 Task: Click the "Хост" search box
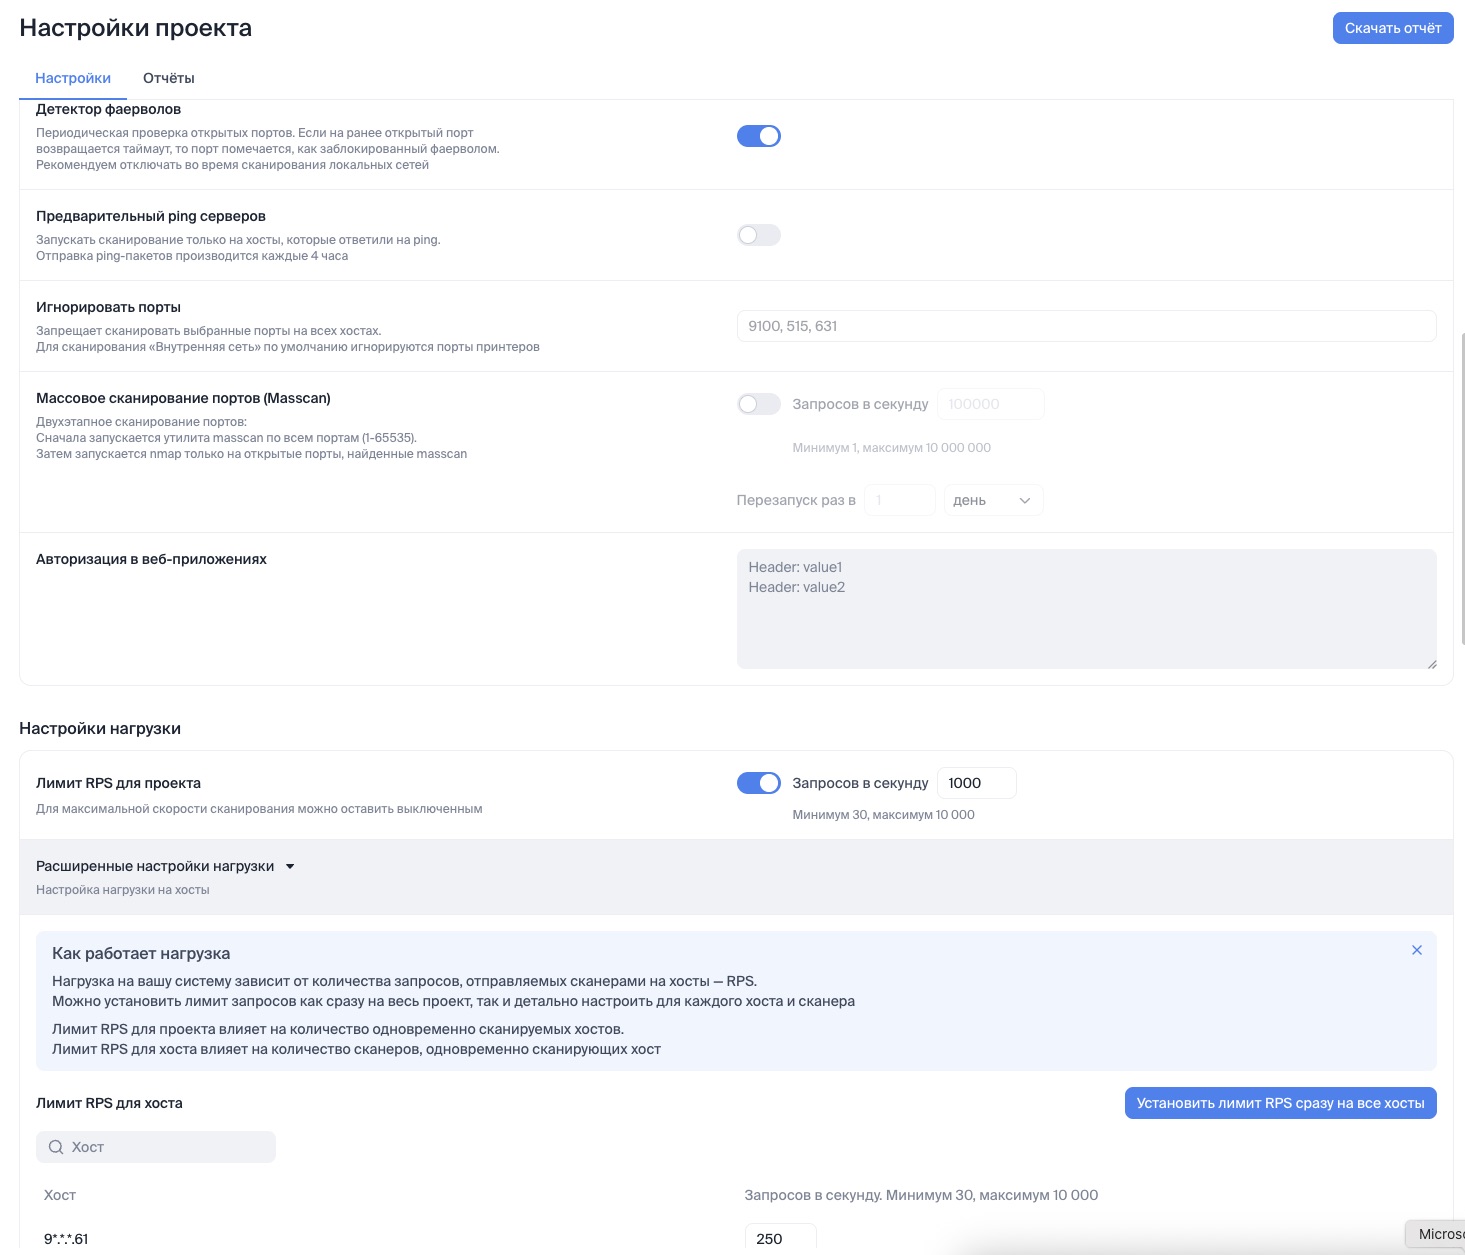(x=165, y=1147)
